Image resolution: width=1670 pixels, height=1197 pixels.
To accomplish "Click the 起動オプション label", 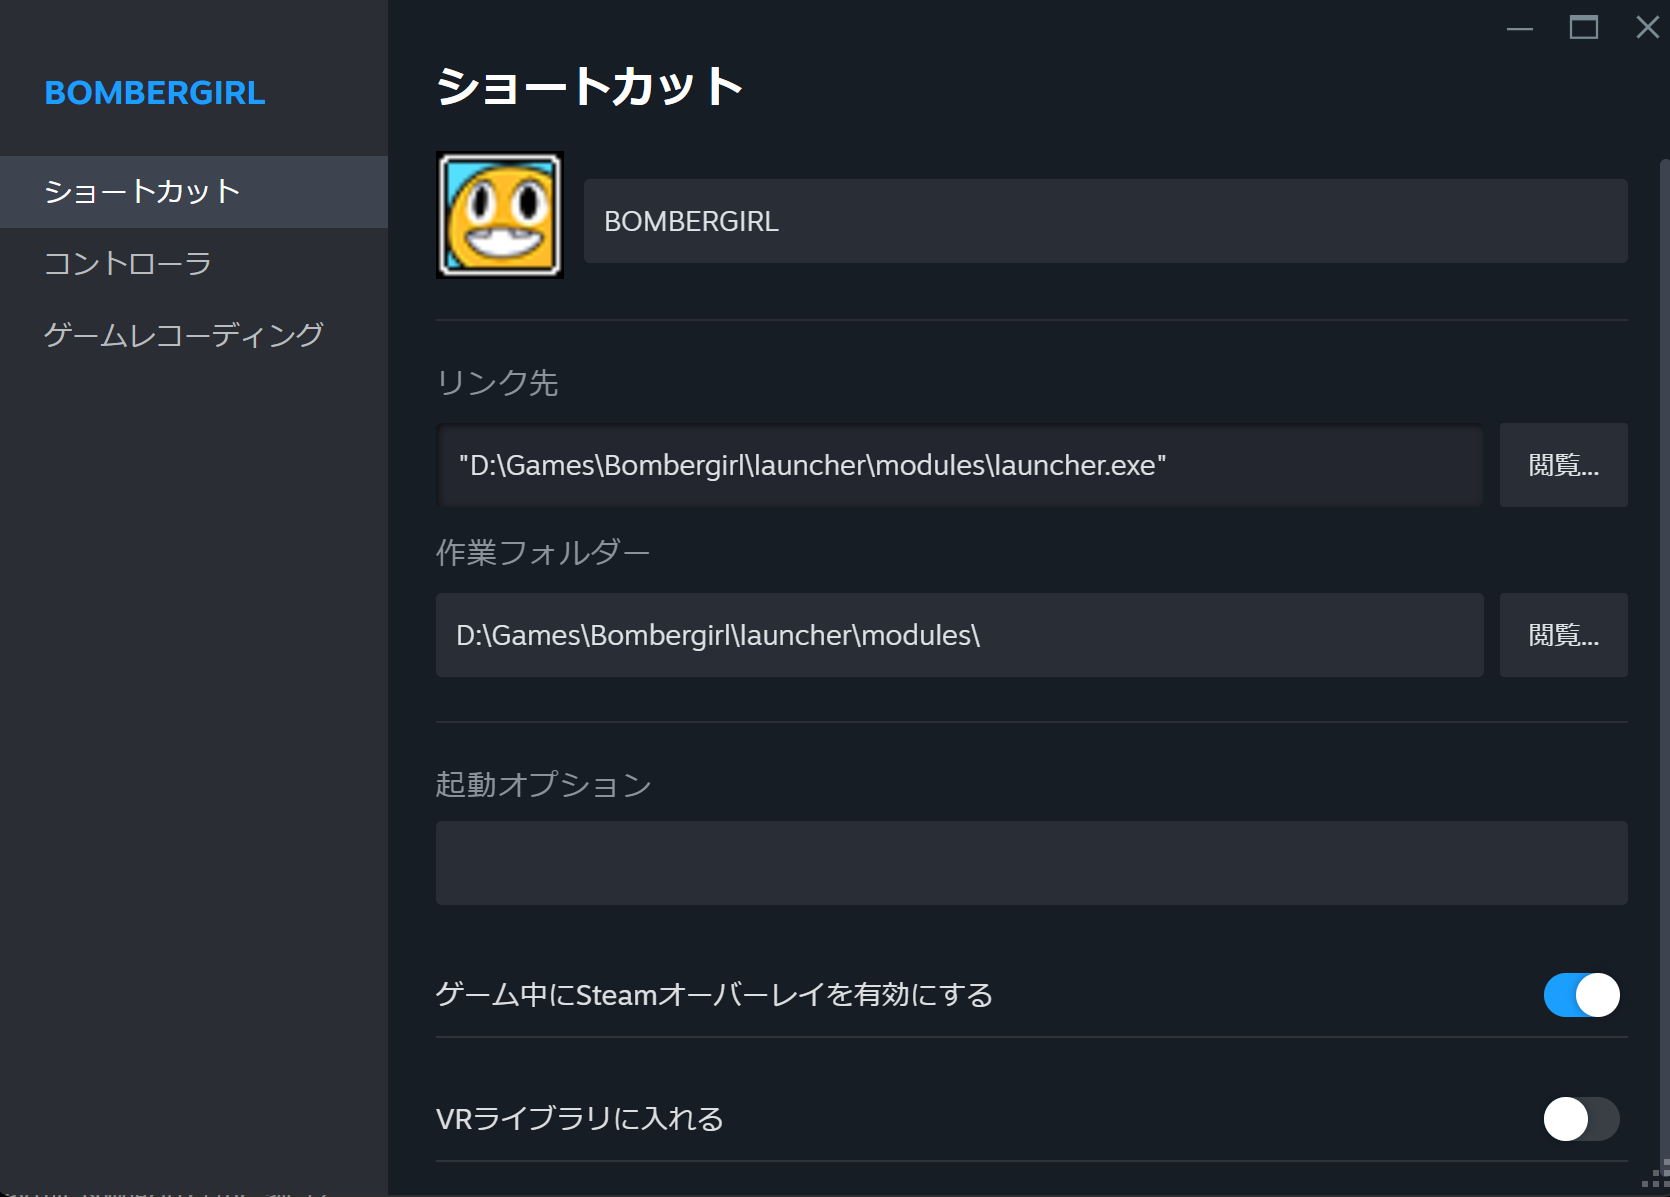I will tap(544, 785).
